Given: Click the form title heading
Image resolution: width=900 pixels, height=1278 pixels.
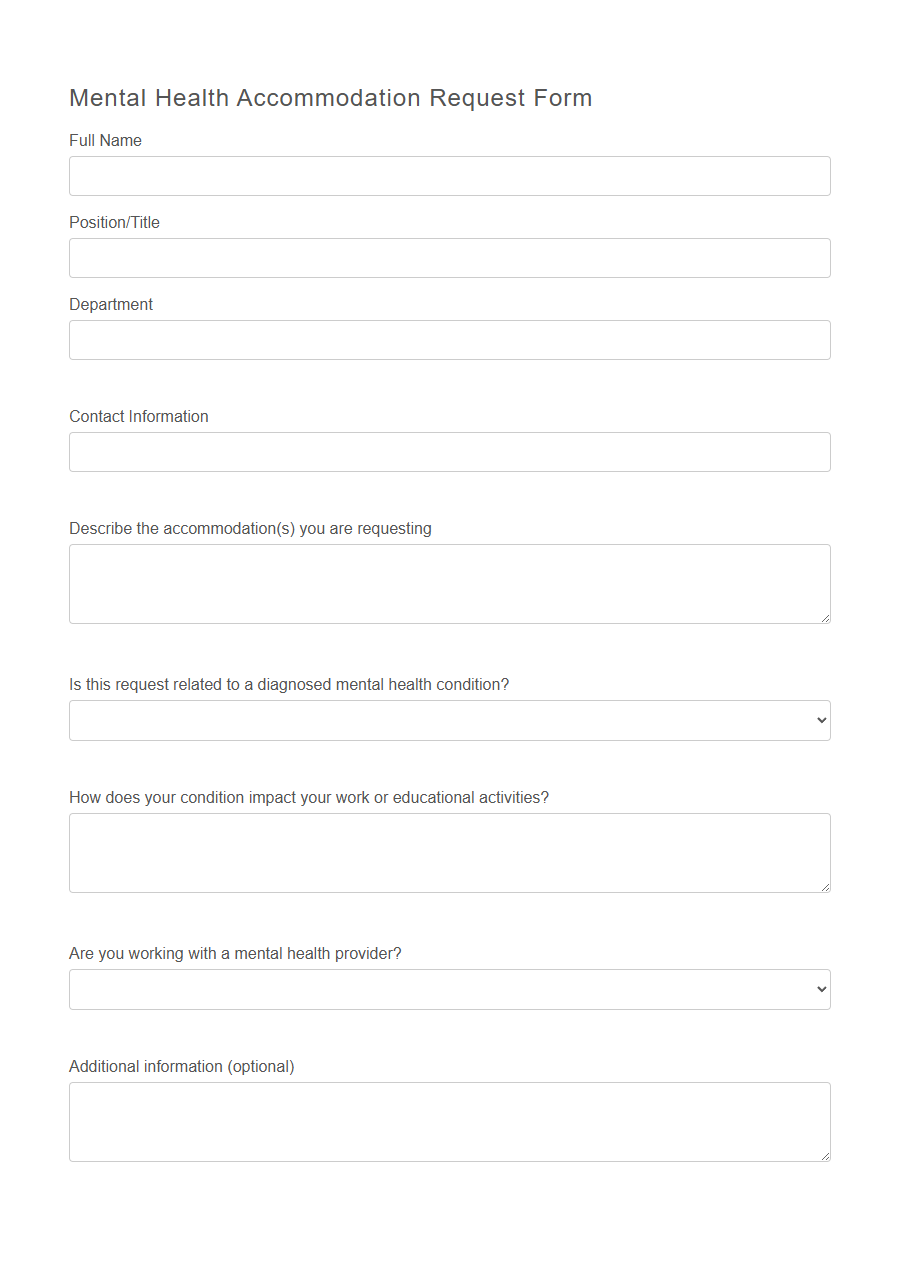Looking at the screenshot, I should (x=330, y=97).
